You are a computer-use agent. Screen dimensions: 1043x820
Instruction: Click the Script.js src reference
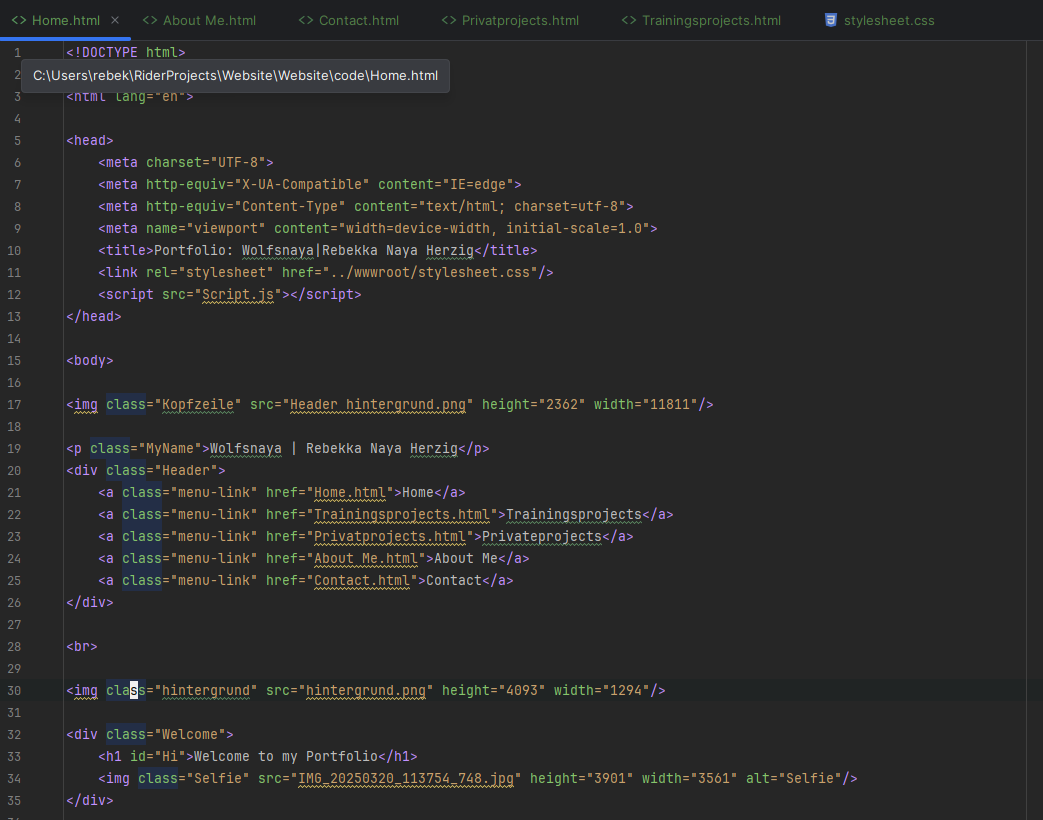click(x=237, y=294)
